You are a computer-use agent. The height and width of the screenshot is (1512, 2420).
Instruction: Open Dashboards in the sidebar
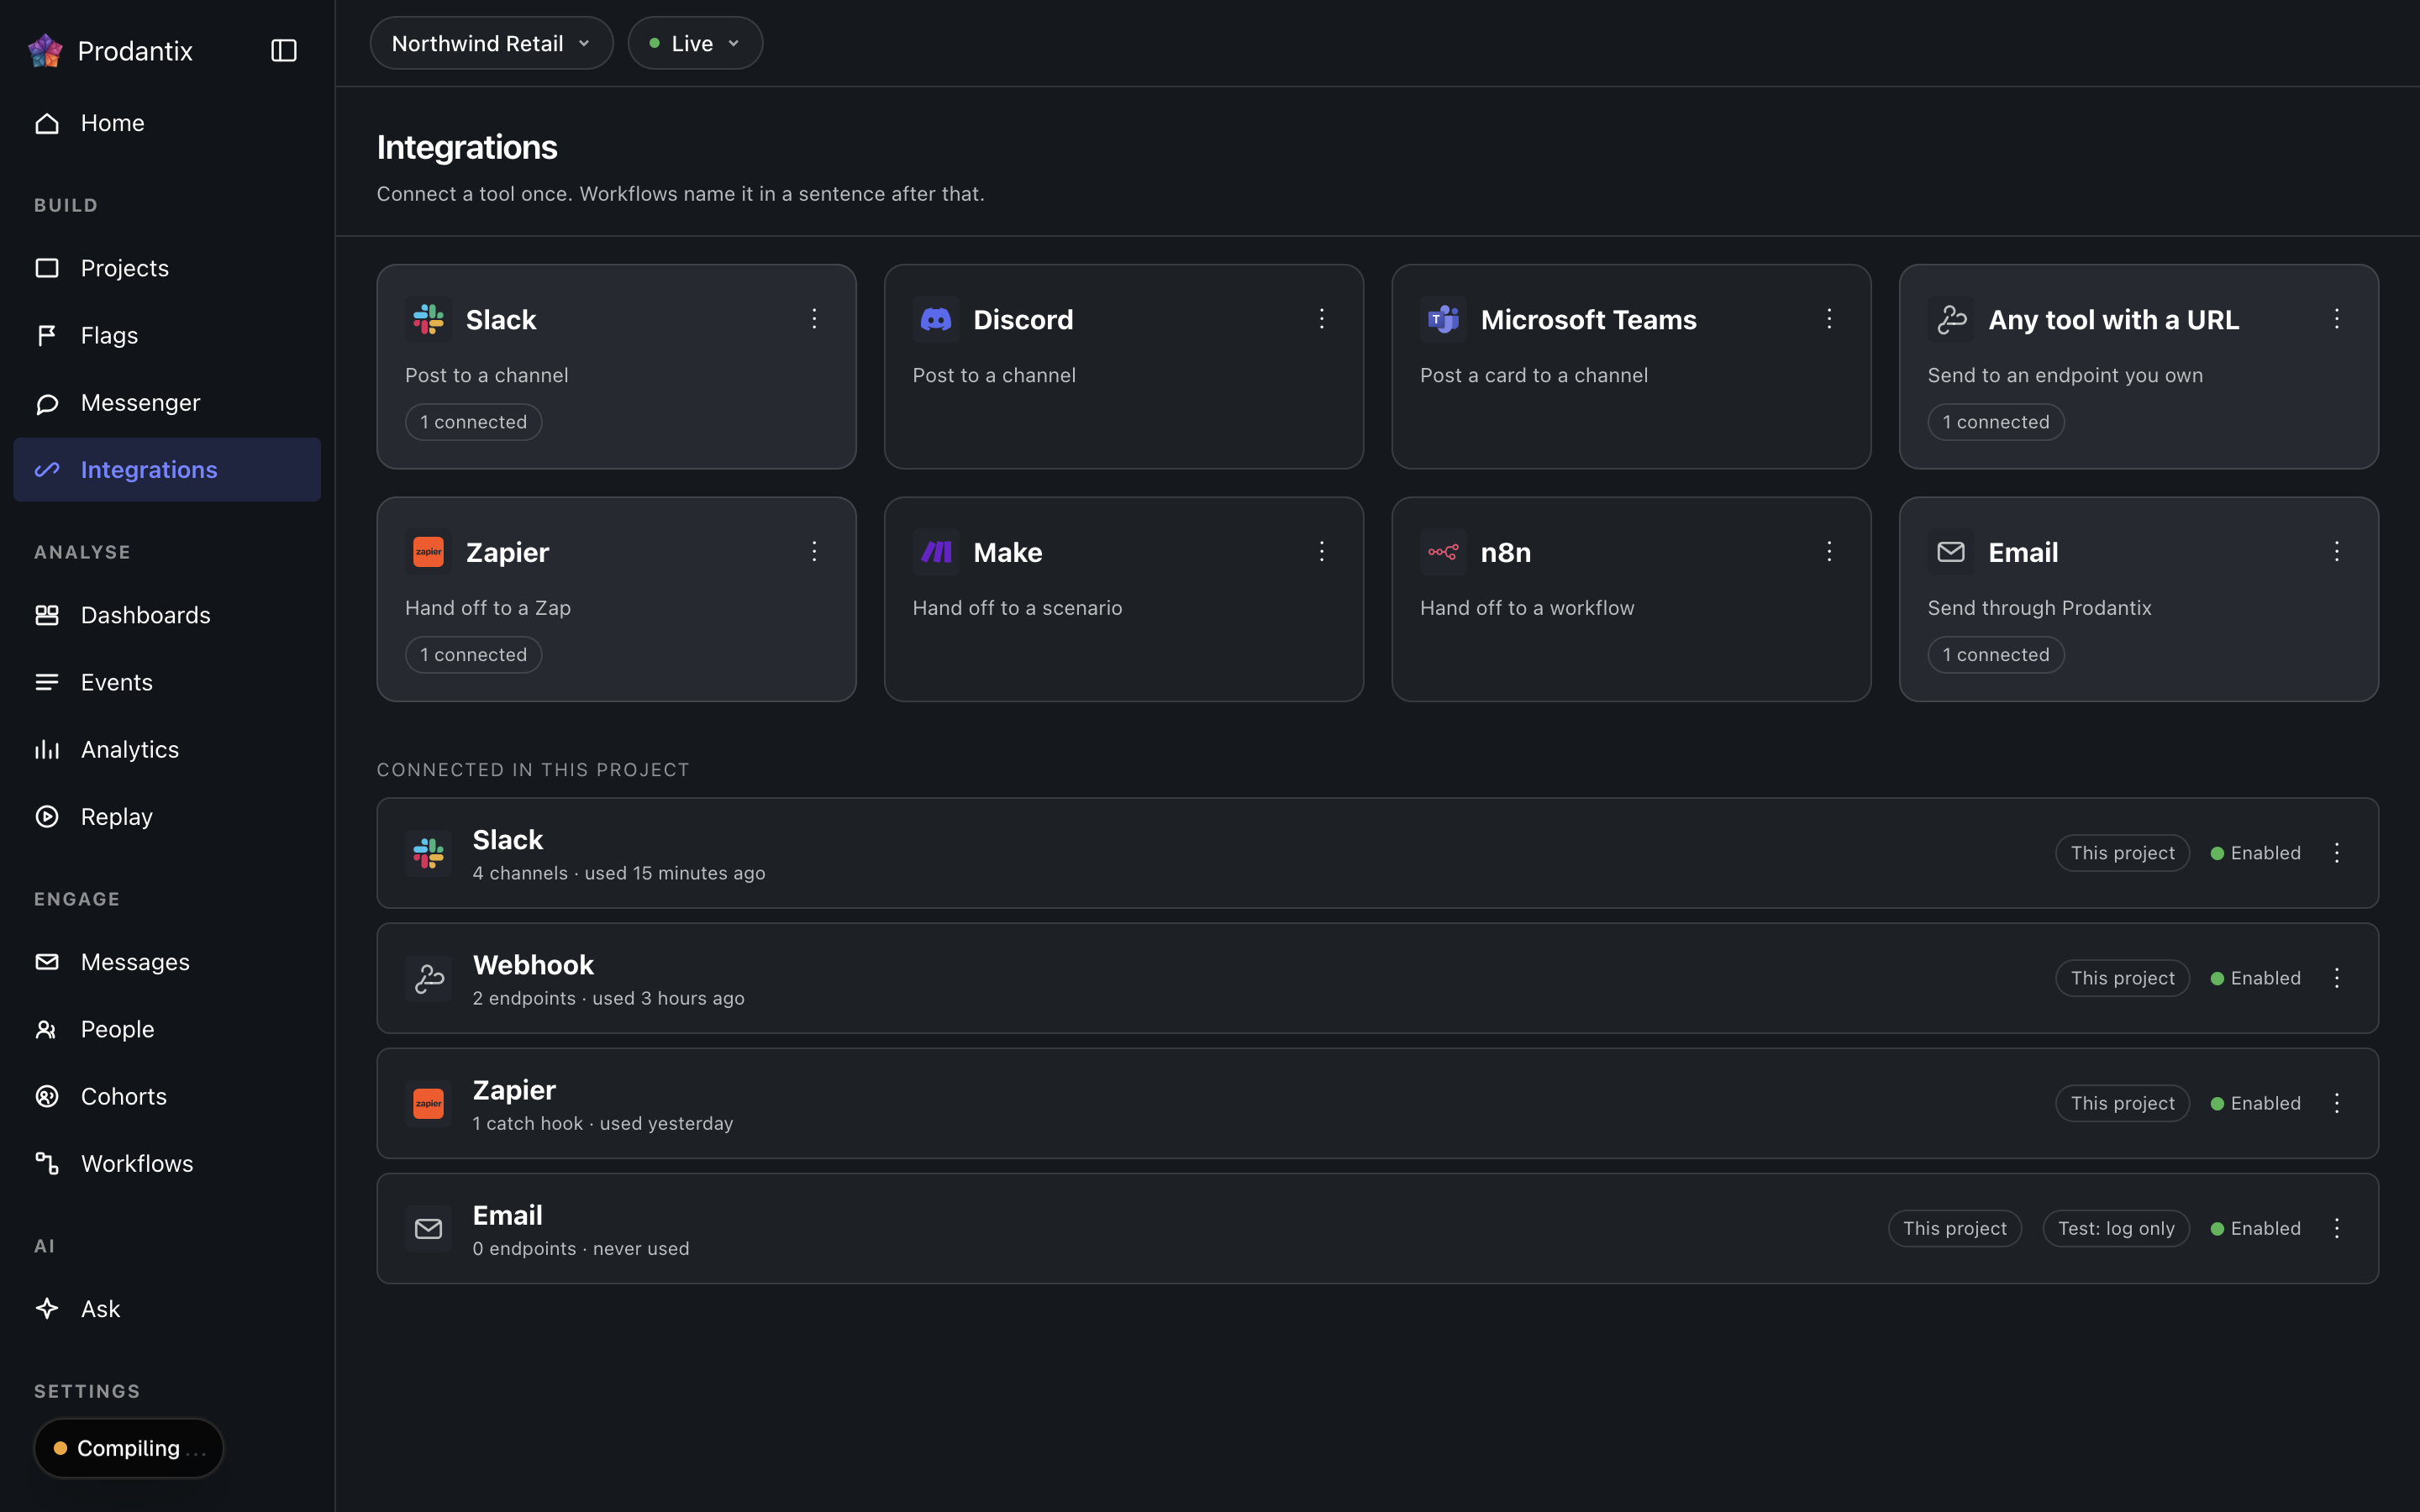(x=167, y=615)
